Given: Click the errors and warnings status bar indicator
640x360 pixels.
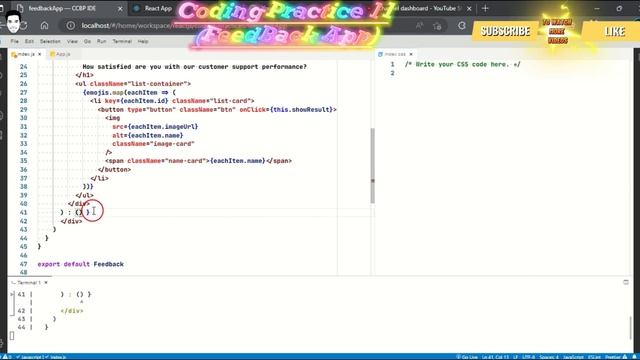Looking at the screenshot, I should [6, 357].
